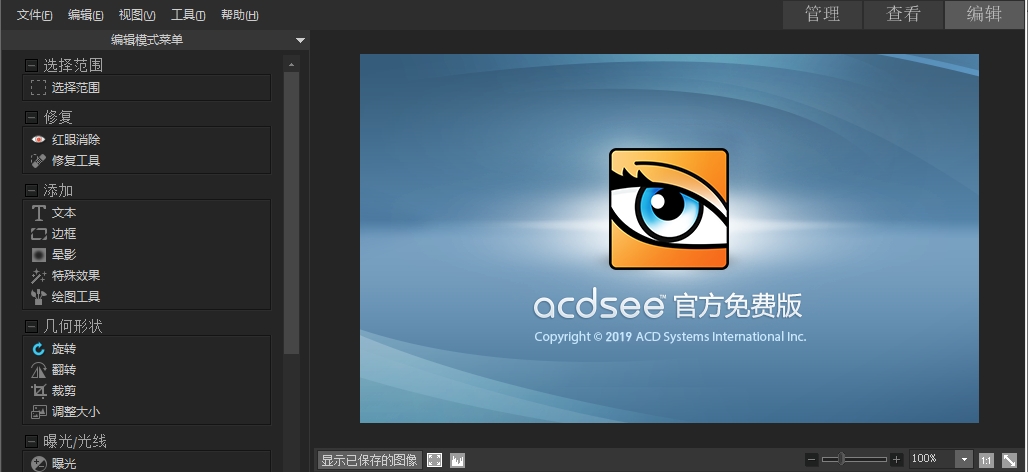Switch to the 管理 mode tab
The image size is (1028, 472).
[x=822, y=14]
